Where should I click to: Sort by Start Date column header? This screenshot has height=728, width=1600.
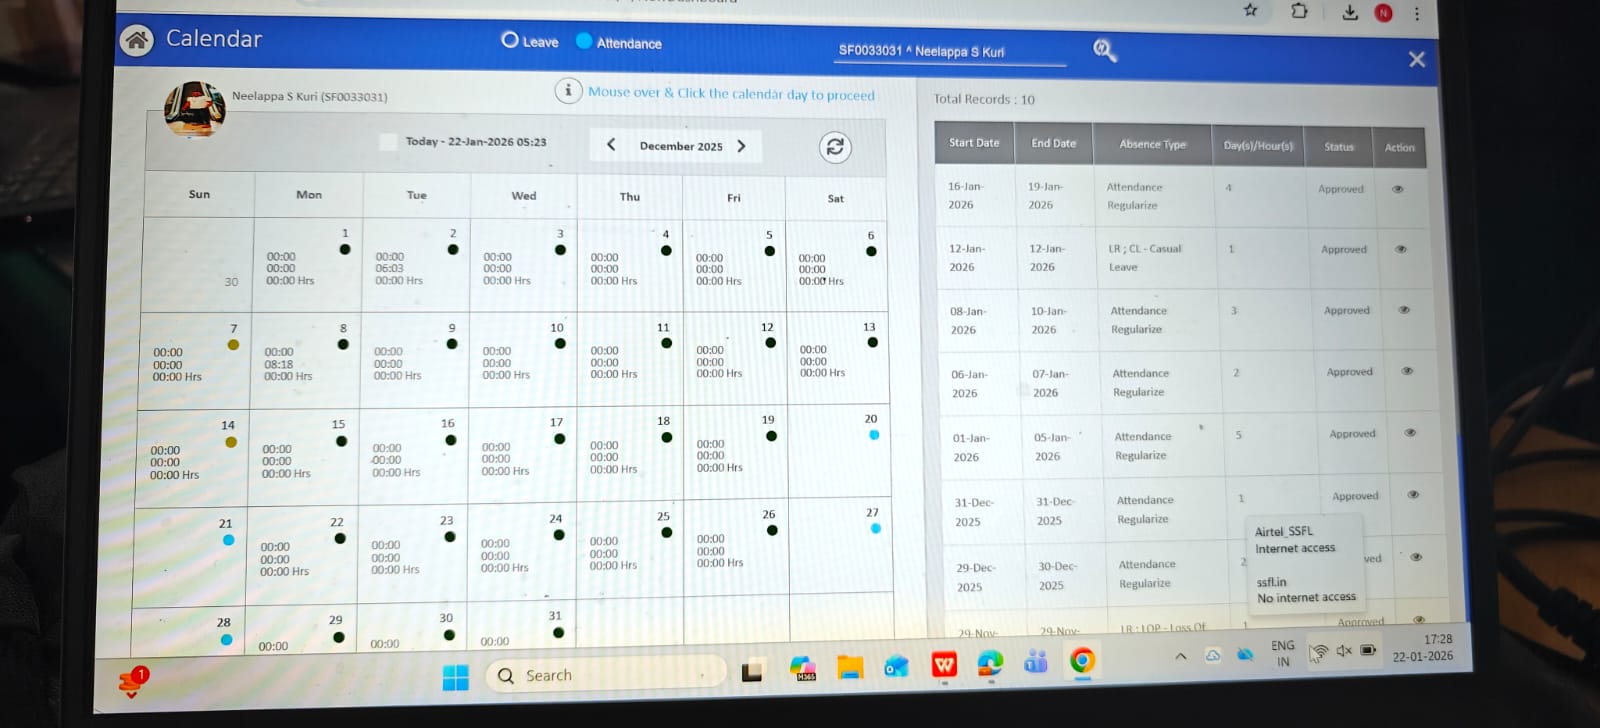click(x=974, y=143)
